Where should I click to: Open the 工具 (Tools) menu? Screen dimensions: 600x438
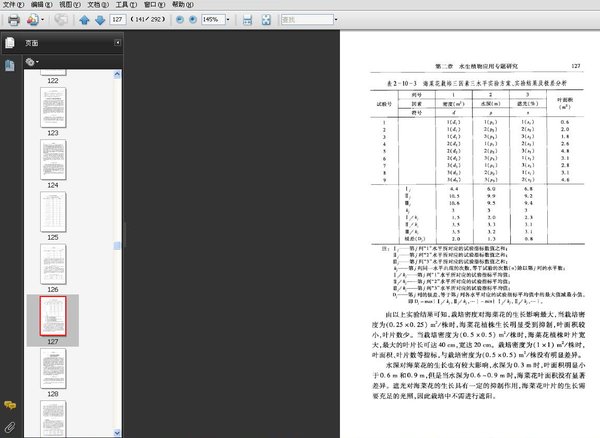(x=126, y=5)
